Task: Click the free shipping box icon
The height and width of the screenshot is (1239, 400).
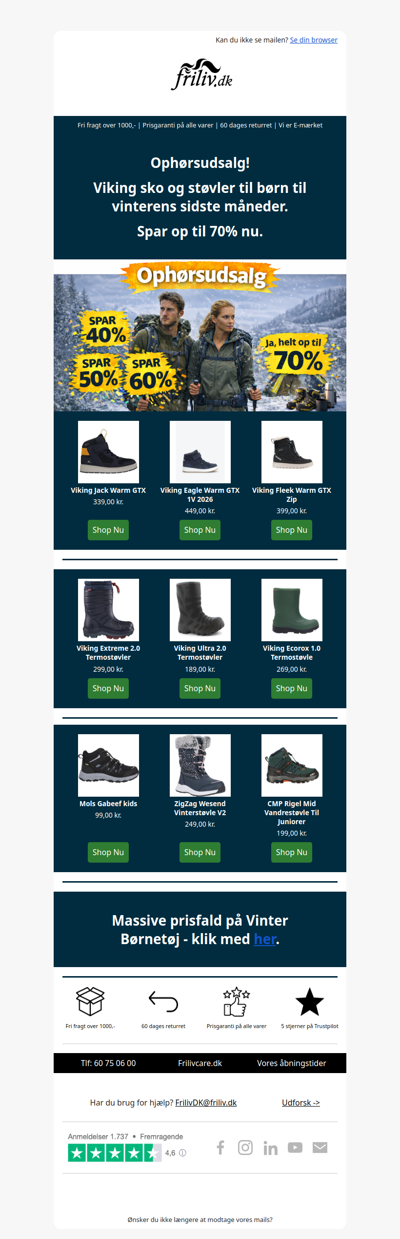Action: (91, 1001)
